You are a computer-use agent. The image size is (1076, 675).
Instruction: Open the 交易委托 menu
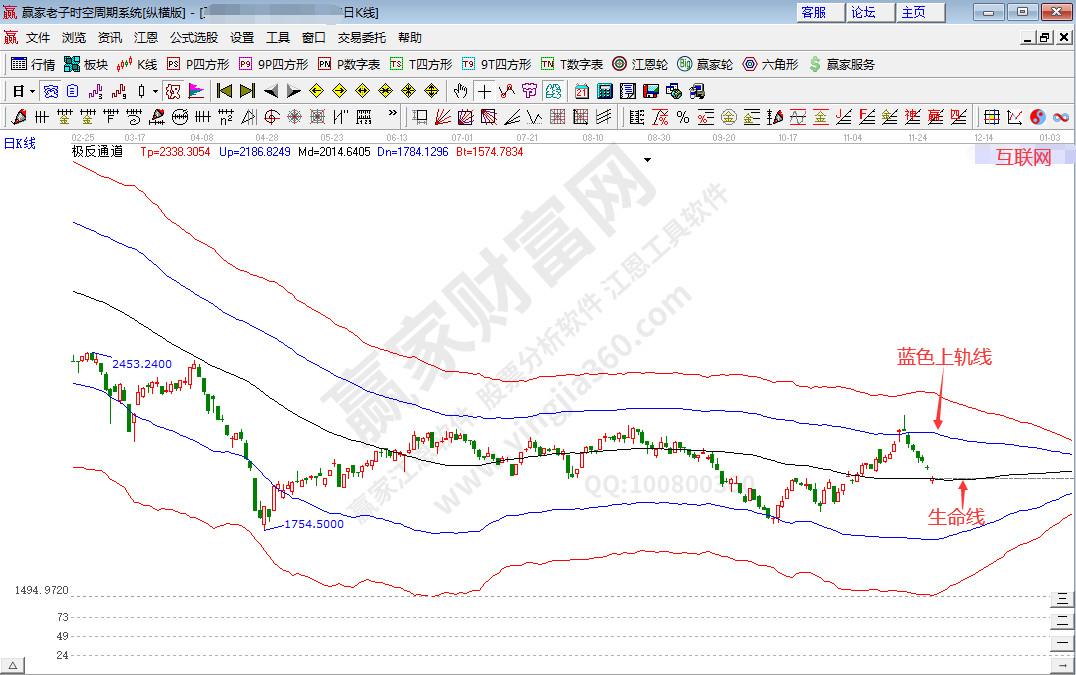point(361,37)
